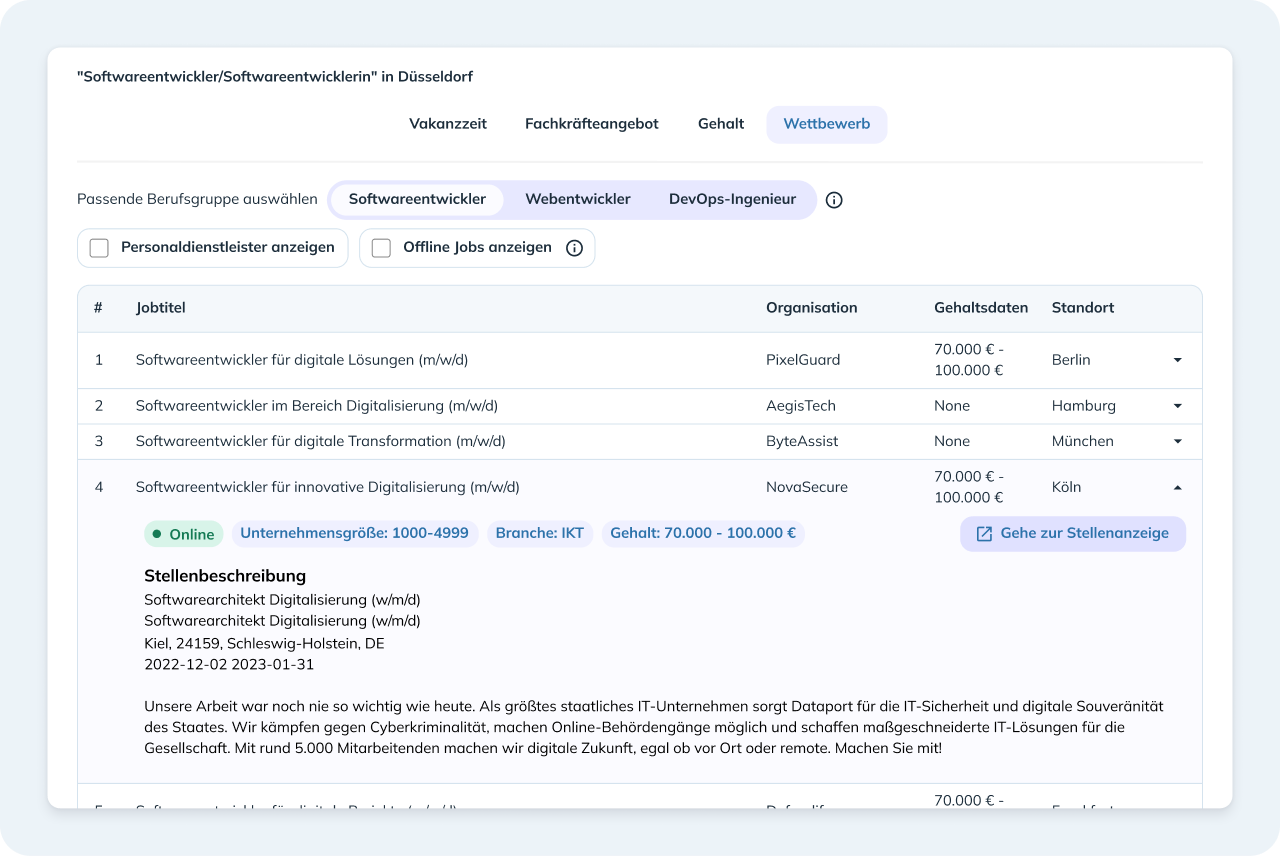The width and height of the screenshot is (1280, 856).
Task: Click the Branche: IKT tag
Action: (540, 533)
